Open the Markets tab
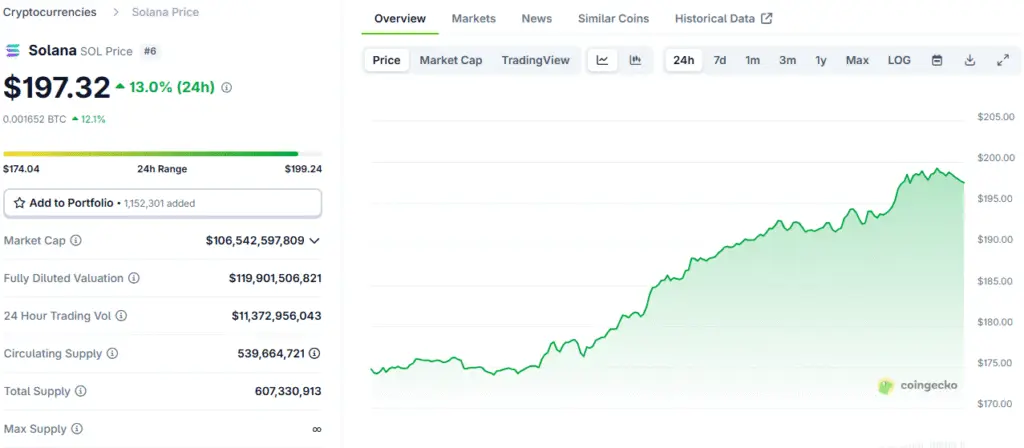 (x=473, y=18)
